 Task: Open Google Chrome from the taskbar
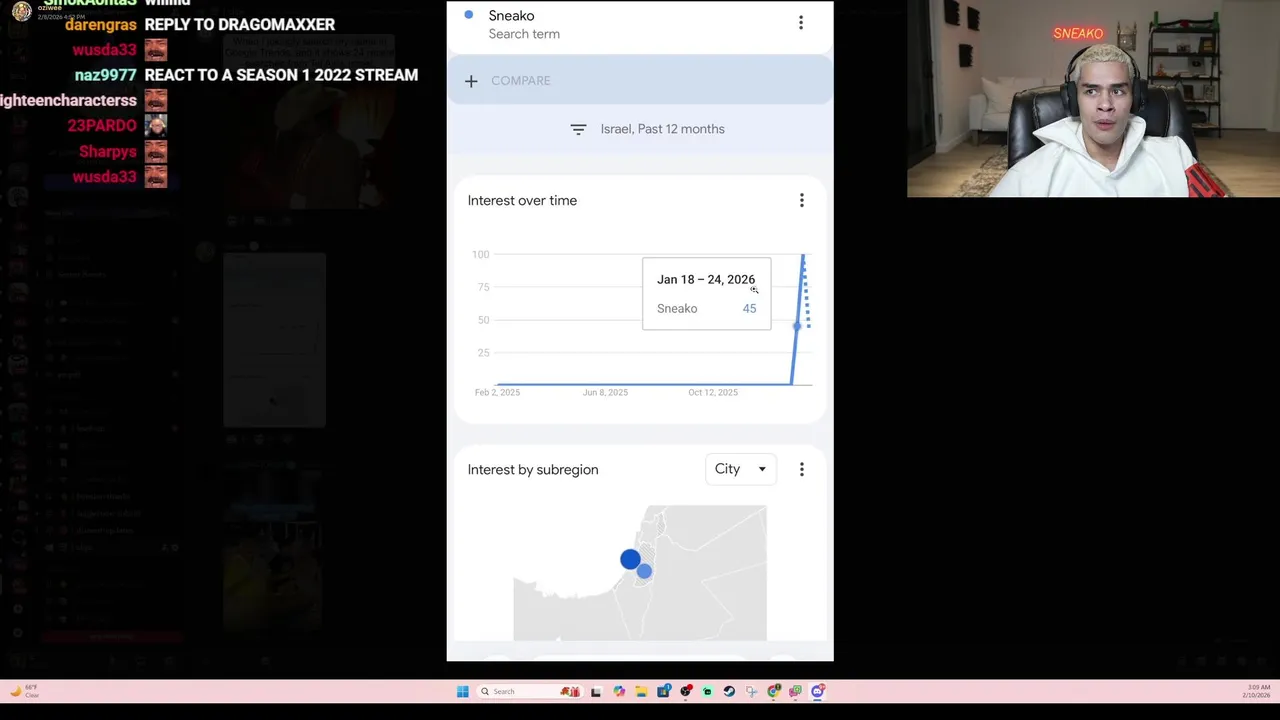click(x=774, y=691)
